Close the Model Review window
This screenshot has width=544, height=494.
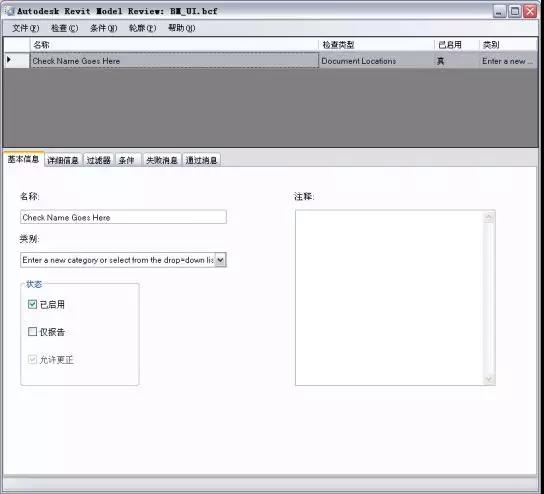pos(530,12)
